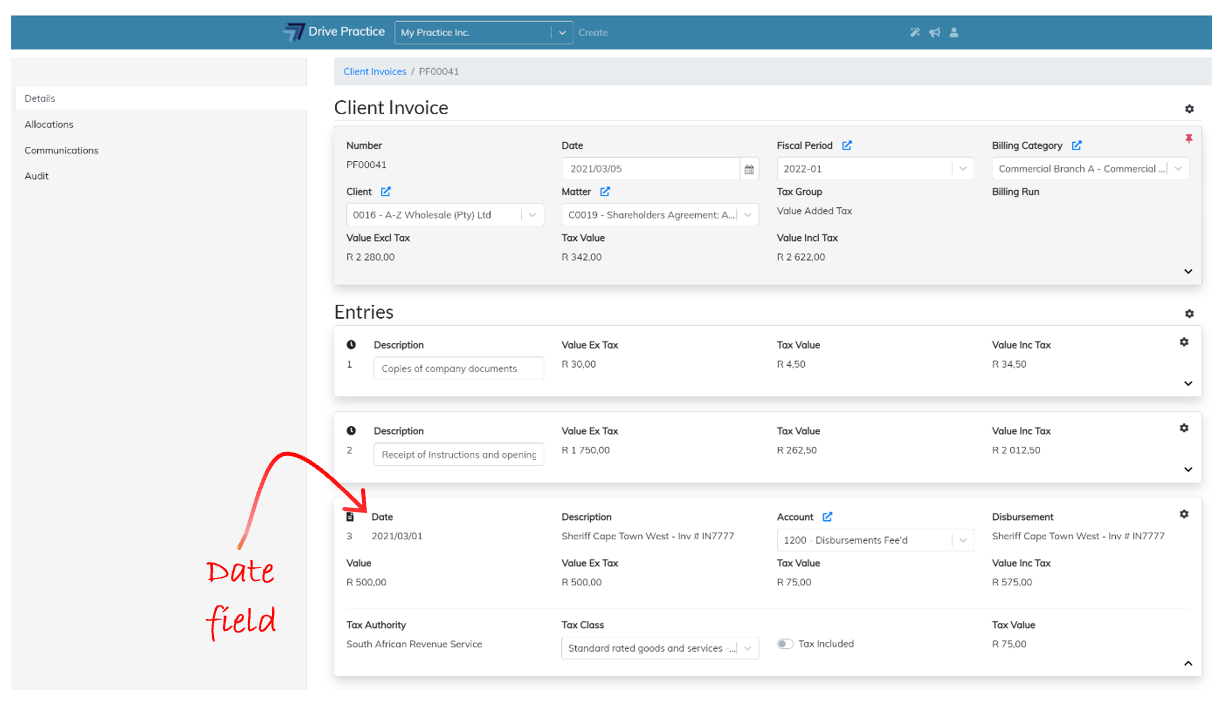Open settings gear for entry 3

click(x=1184, y=514)
